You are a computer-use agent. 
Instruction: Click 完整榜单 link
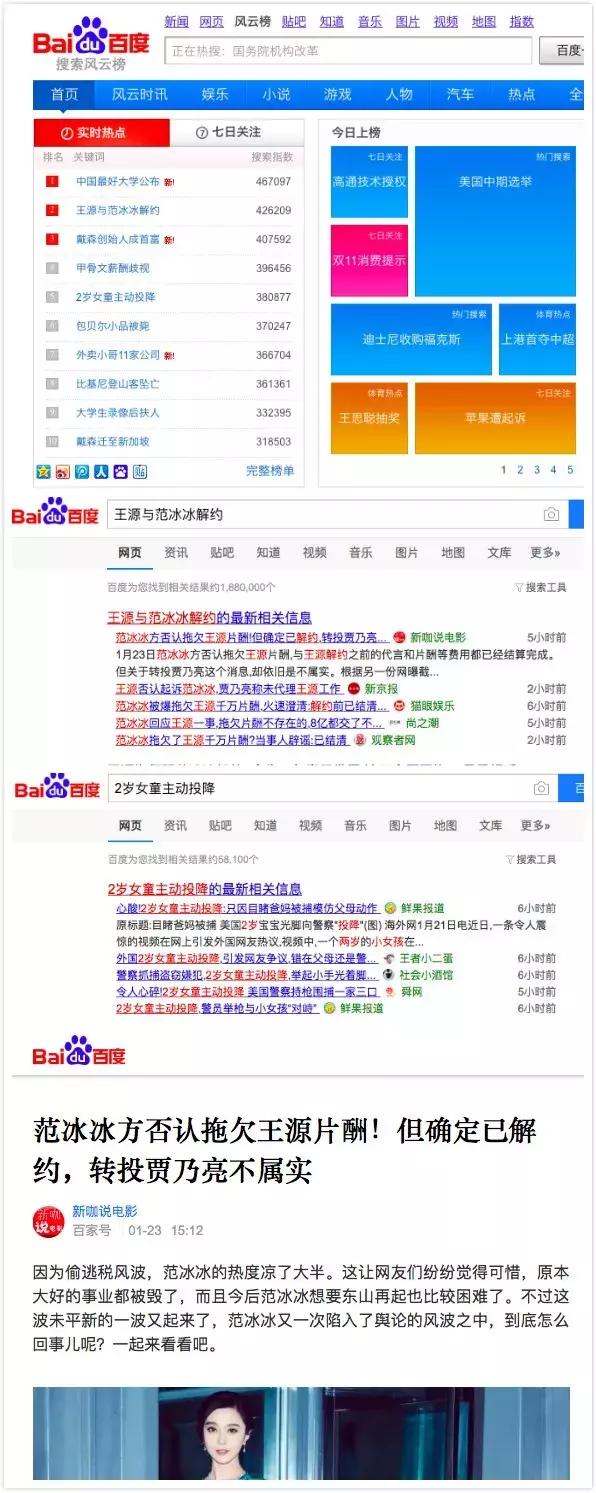coord(270,470)
